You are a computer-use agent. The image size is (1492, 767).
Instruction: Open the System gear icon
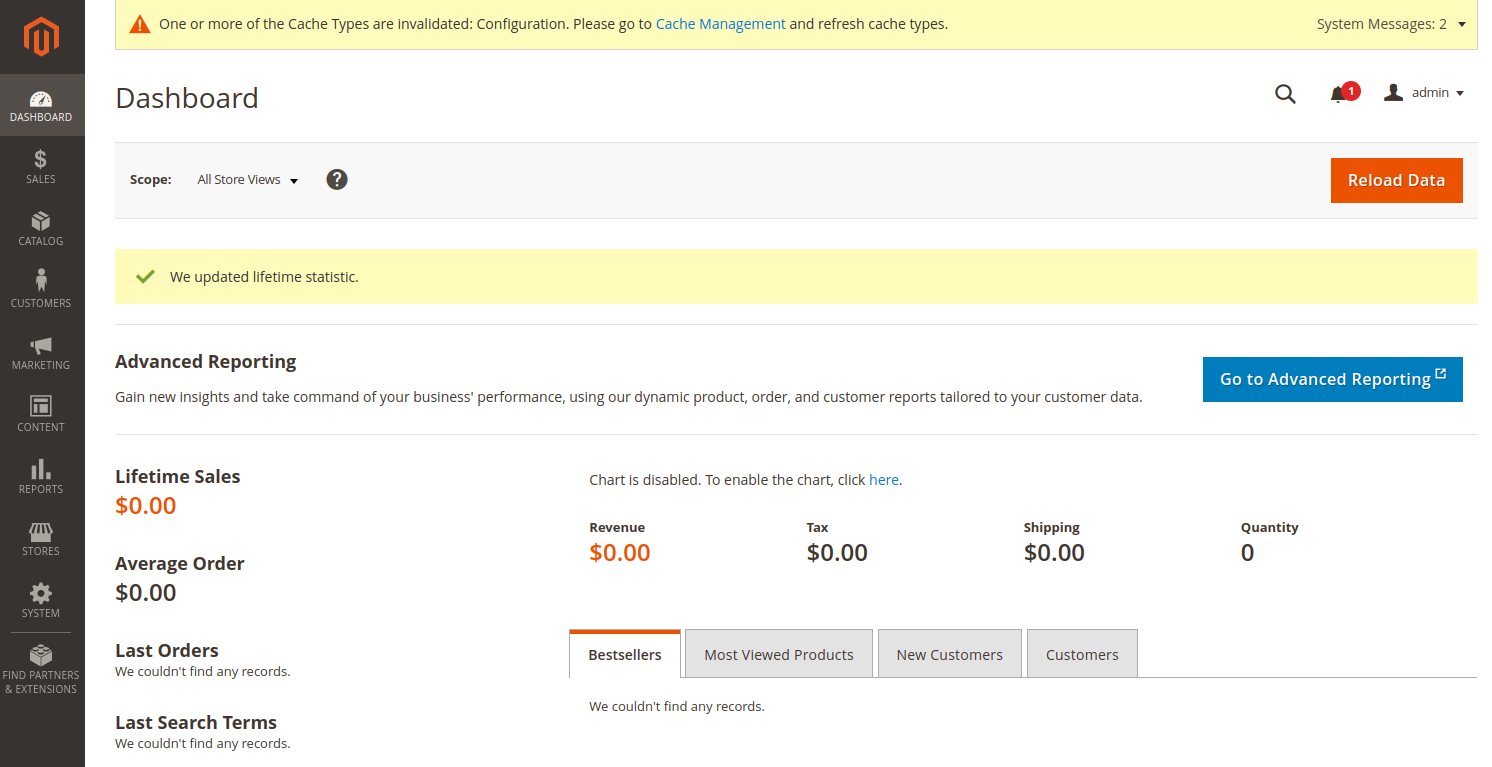41,593
